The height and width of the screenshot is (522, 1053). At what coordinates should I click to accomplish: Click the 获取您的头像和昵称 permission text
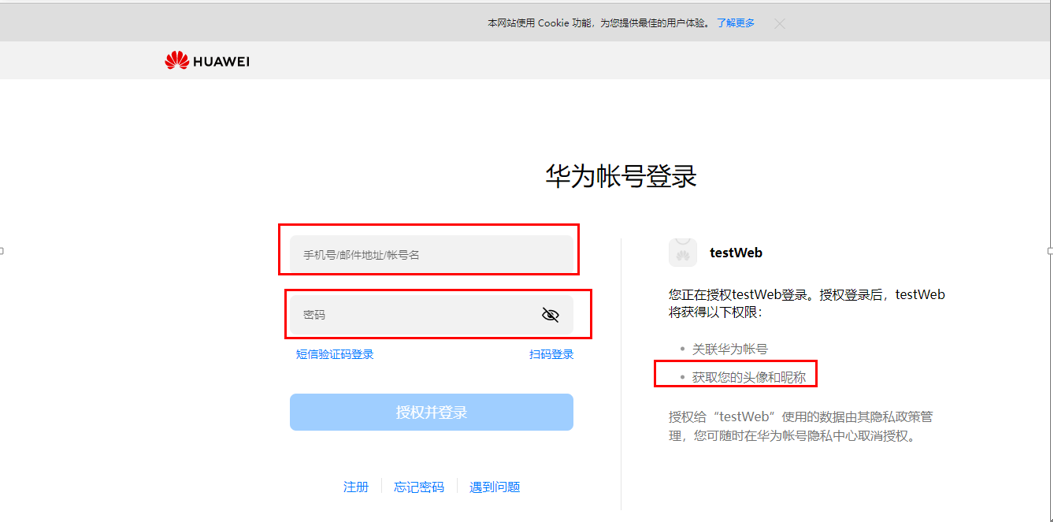point(749,378)
